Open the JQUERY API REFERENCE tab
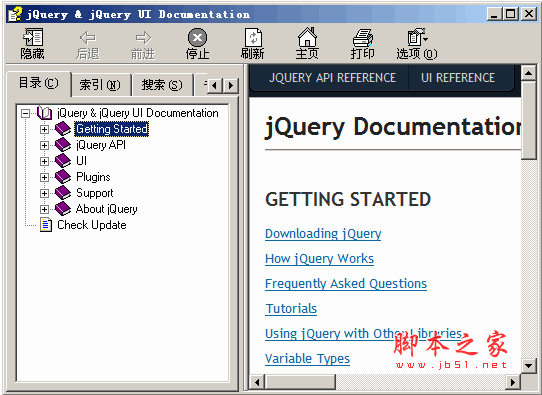Viewport: 542px width, 395px height. [332, 78]
